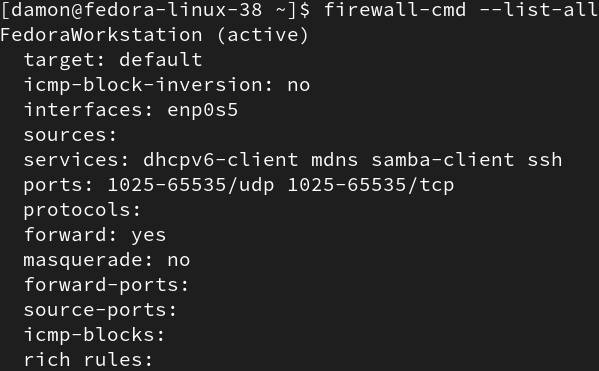The width and height of the screenshot is (599, 371).
Task: Click the 1025-65535/tcp port range
Action: pyautogui.click(x=371, y=185)
